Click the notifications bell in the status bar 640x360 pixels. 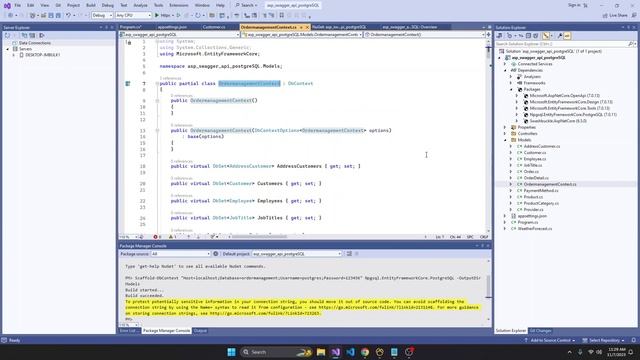point(633,340)
